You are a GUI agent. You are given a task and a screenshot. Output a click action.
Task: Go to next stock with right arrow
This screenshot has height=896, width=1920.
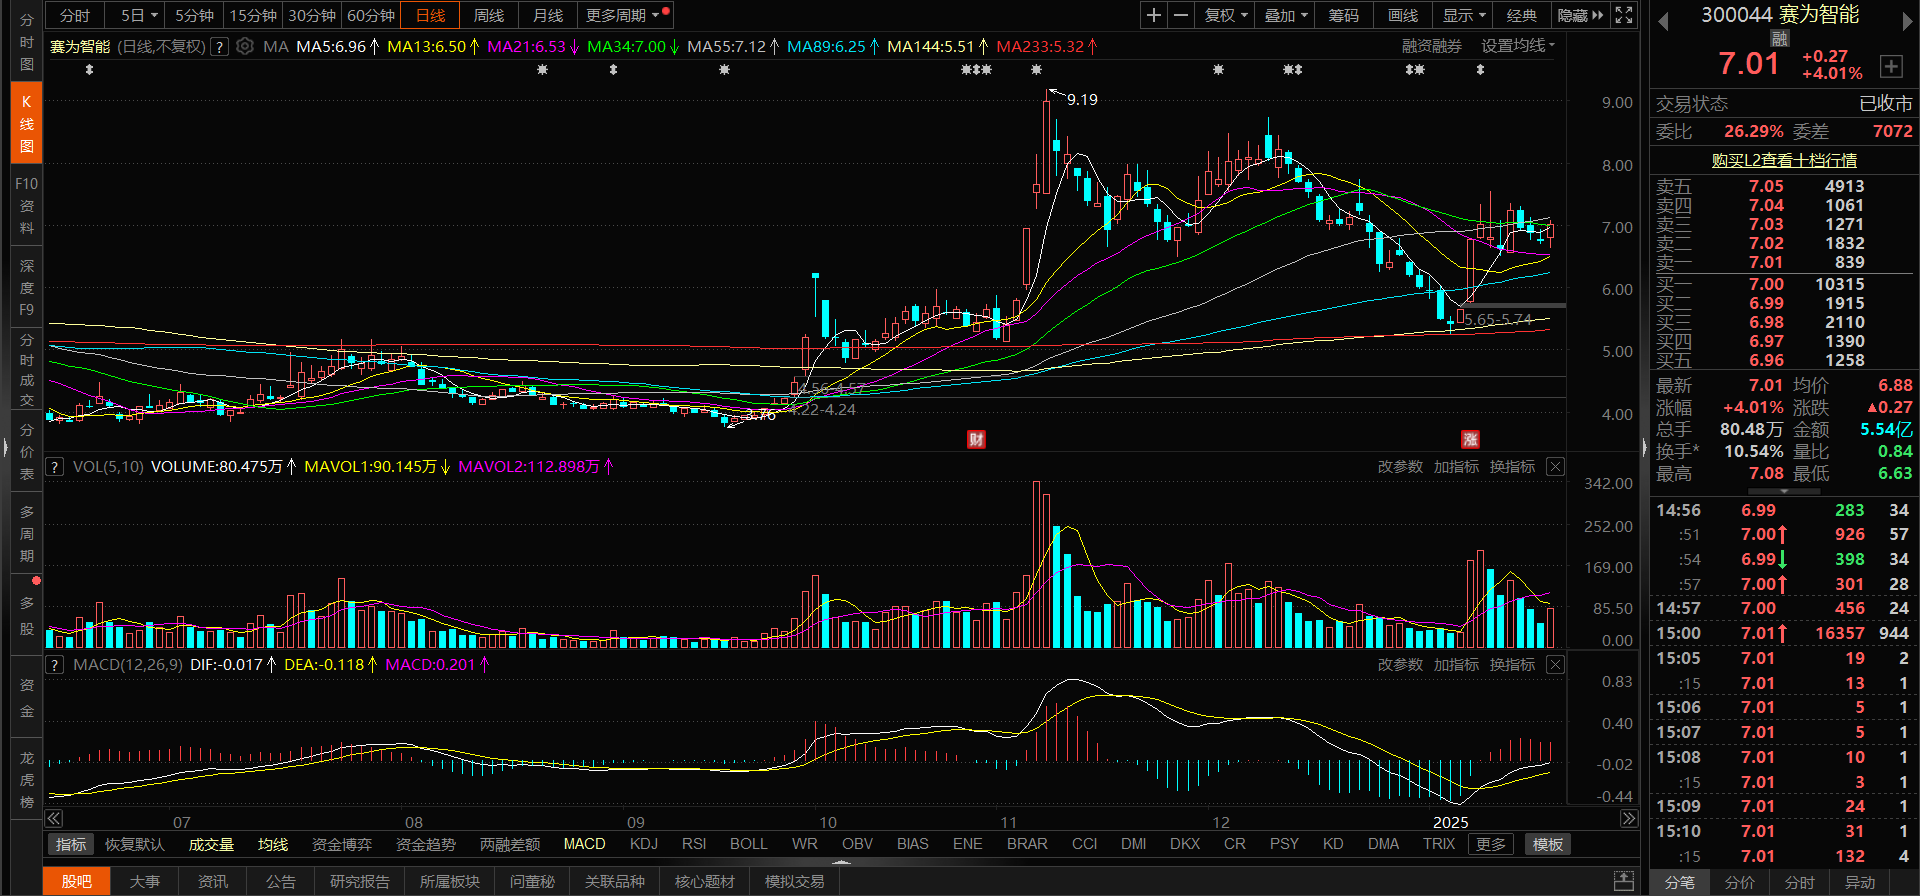(1907, 22)
